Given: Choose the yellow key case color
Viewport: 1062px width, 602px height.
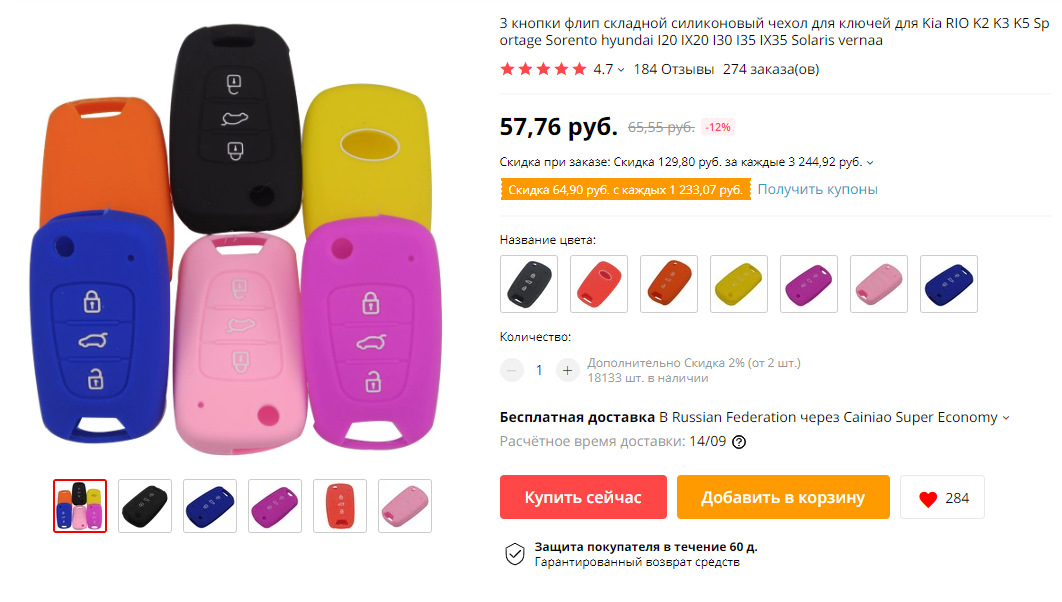Looking at the screenshot, I should pos(739,284).
